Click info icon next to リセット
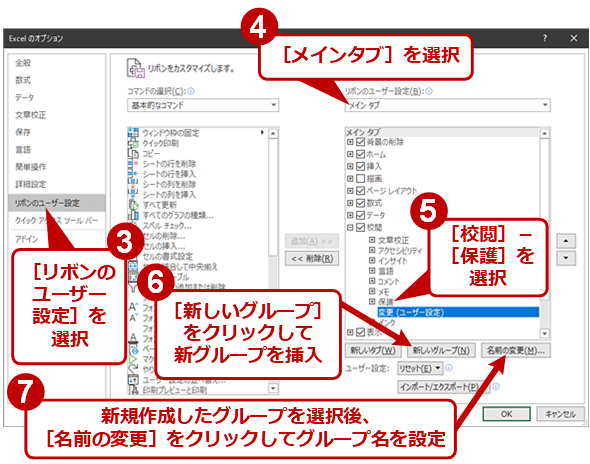The image size is (590, 464). pyautogui.click(x=449, y=368)
